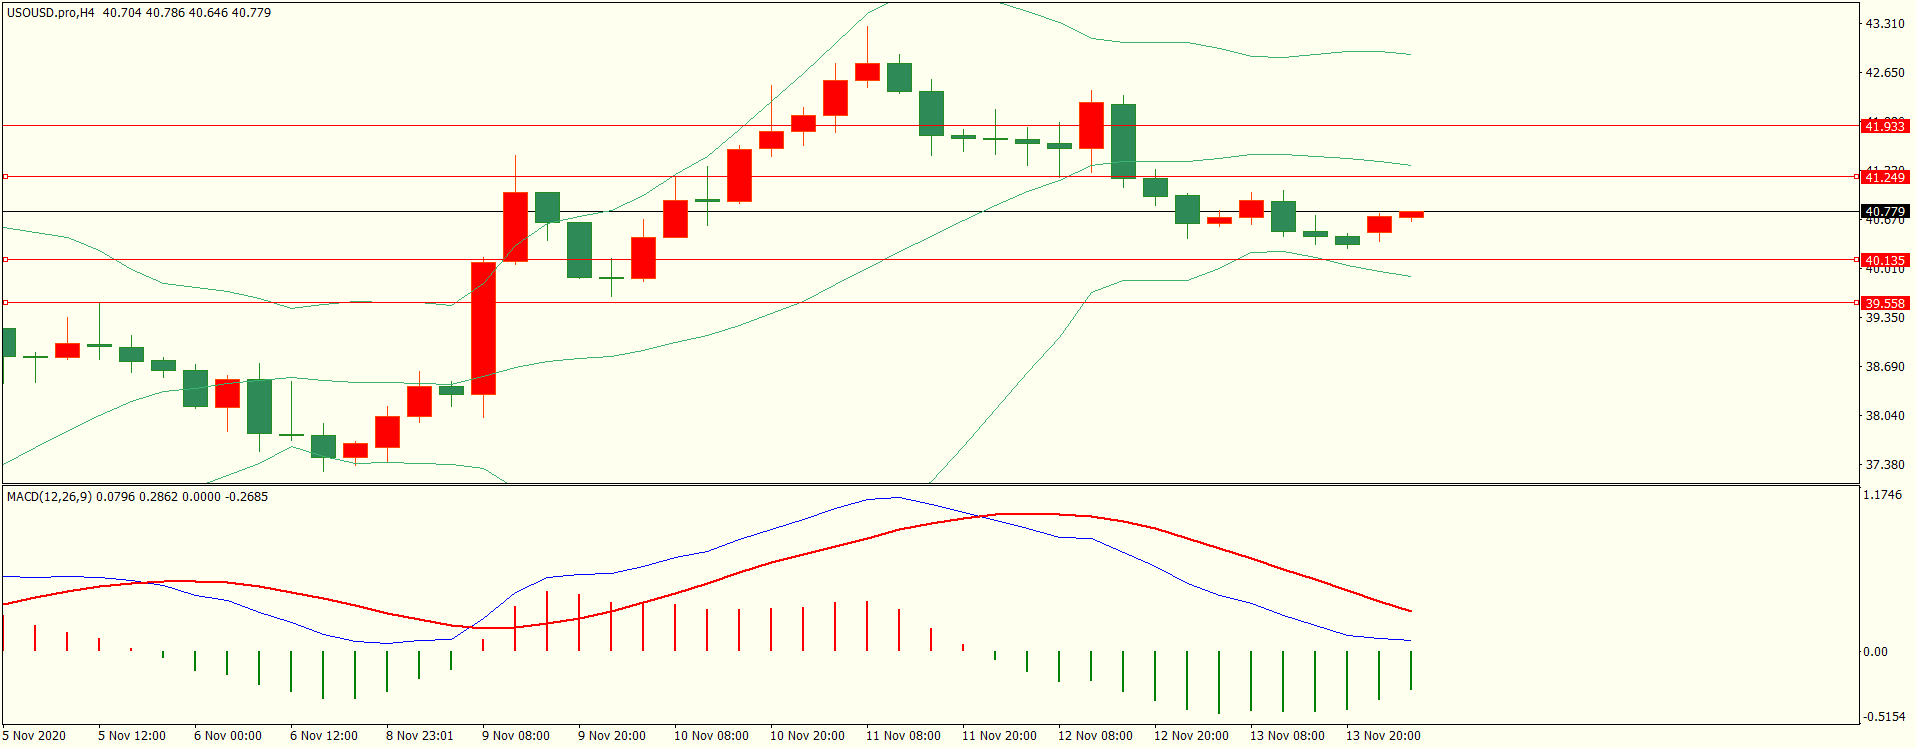Screen dimensions: 1916x748
Task: Click the 1.1746 MACD scale value
Action: click(x=1882, y=495)
